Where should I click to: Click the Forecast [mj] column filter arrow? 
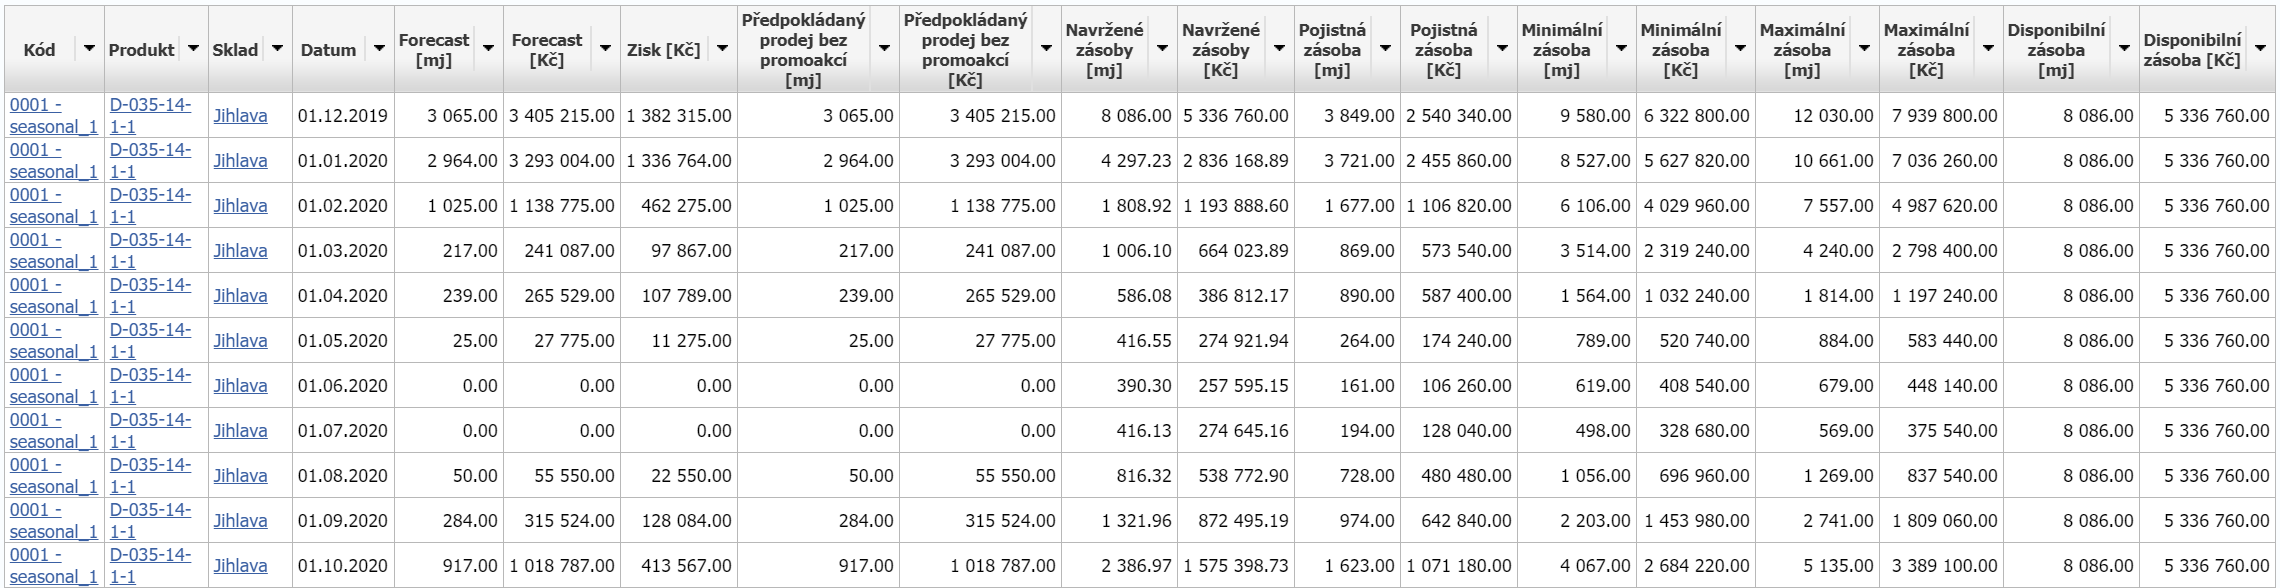click(488, 49)
